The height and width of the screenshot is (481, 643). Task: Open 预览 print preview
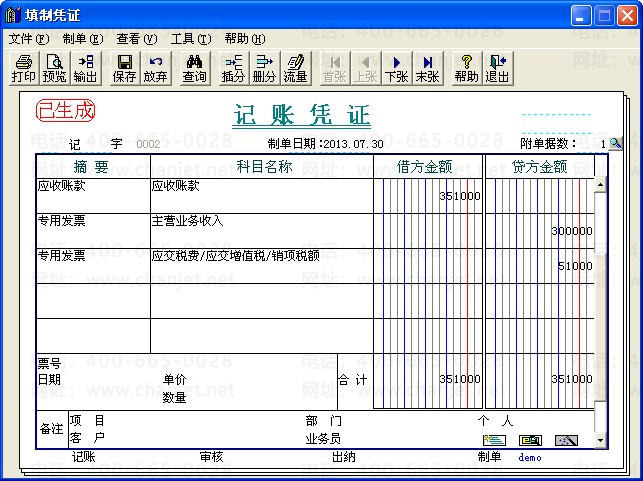54,68
